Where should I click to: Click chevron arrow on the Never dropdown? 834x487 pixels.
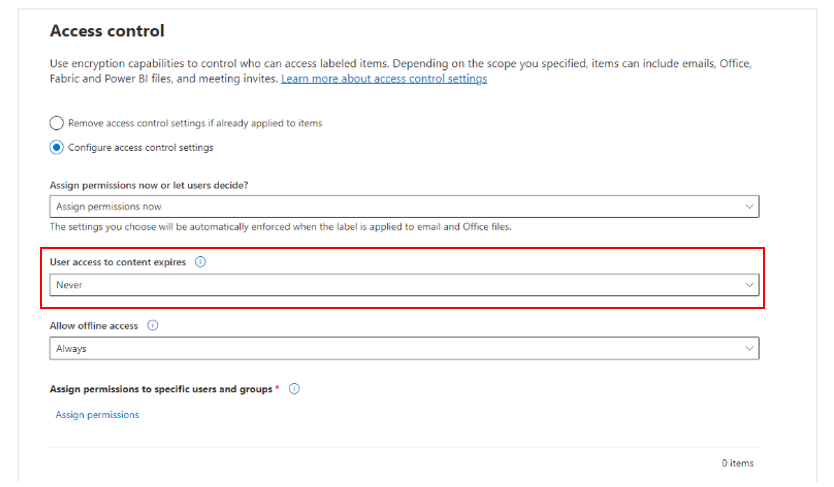coord(749,285)
